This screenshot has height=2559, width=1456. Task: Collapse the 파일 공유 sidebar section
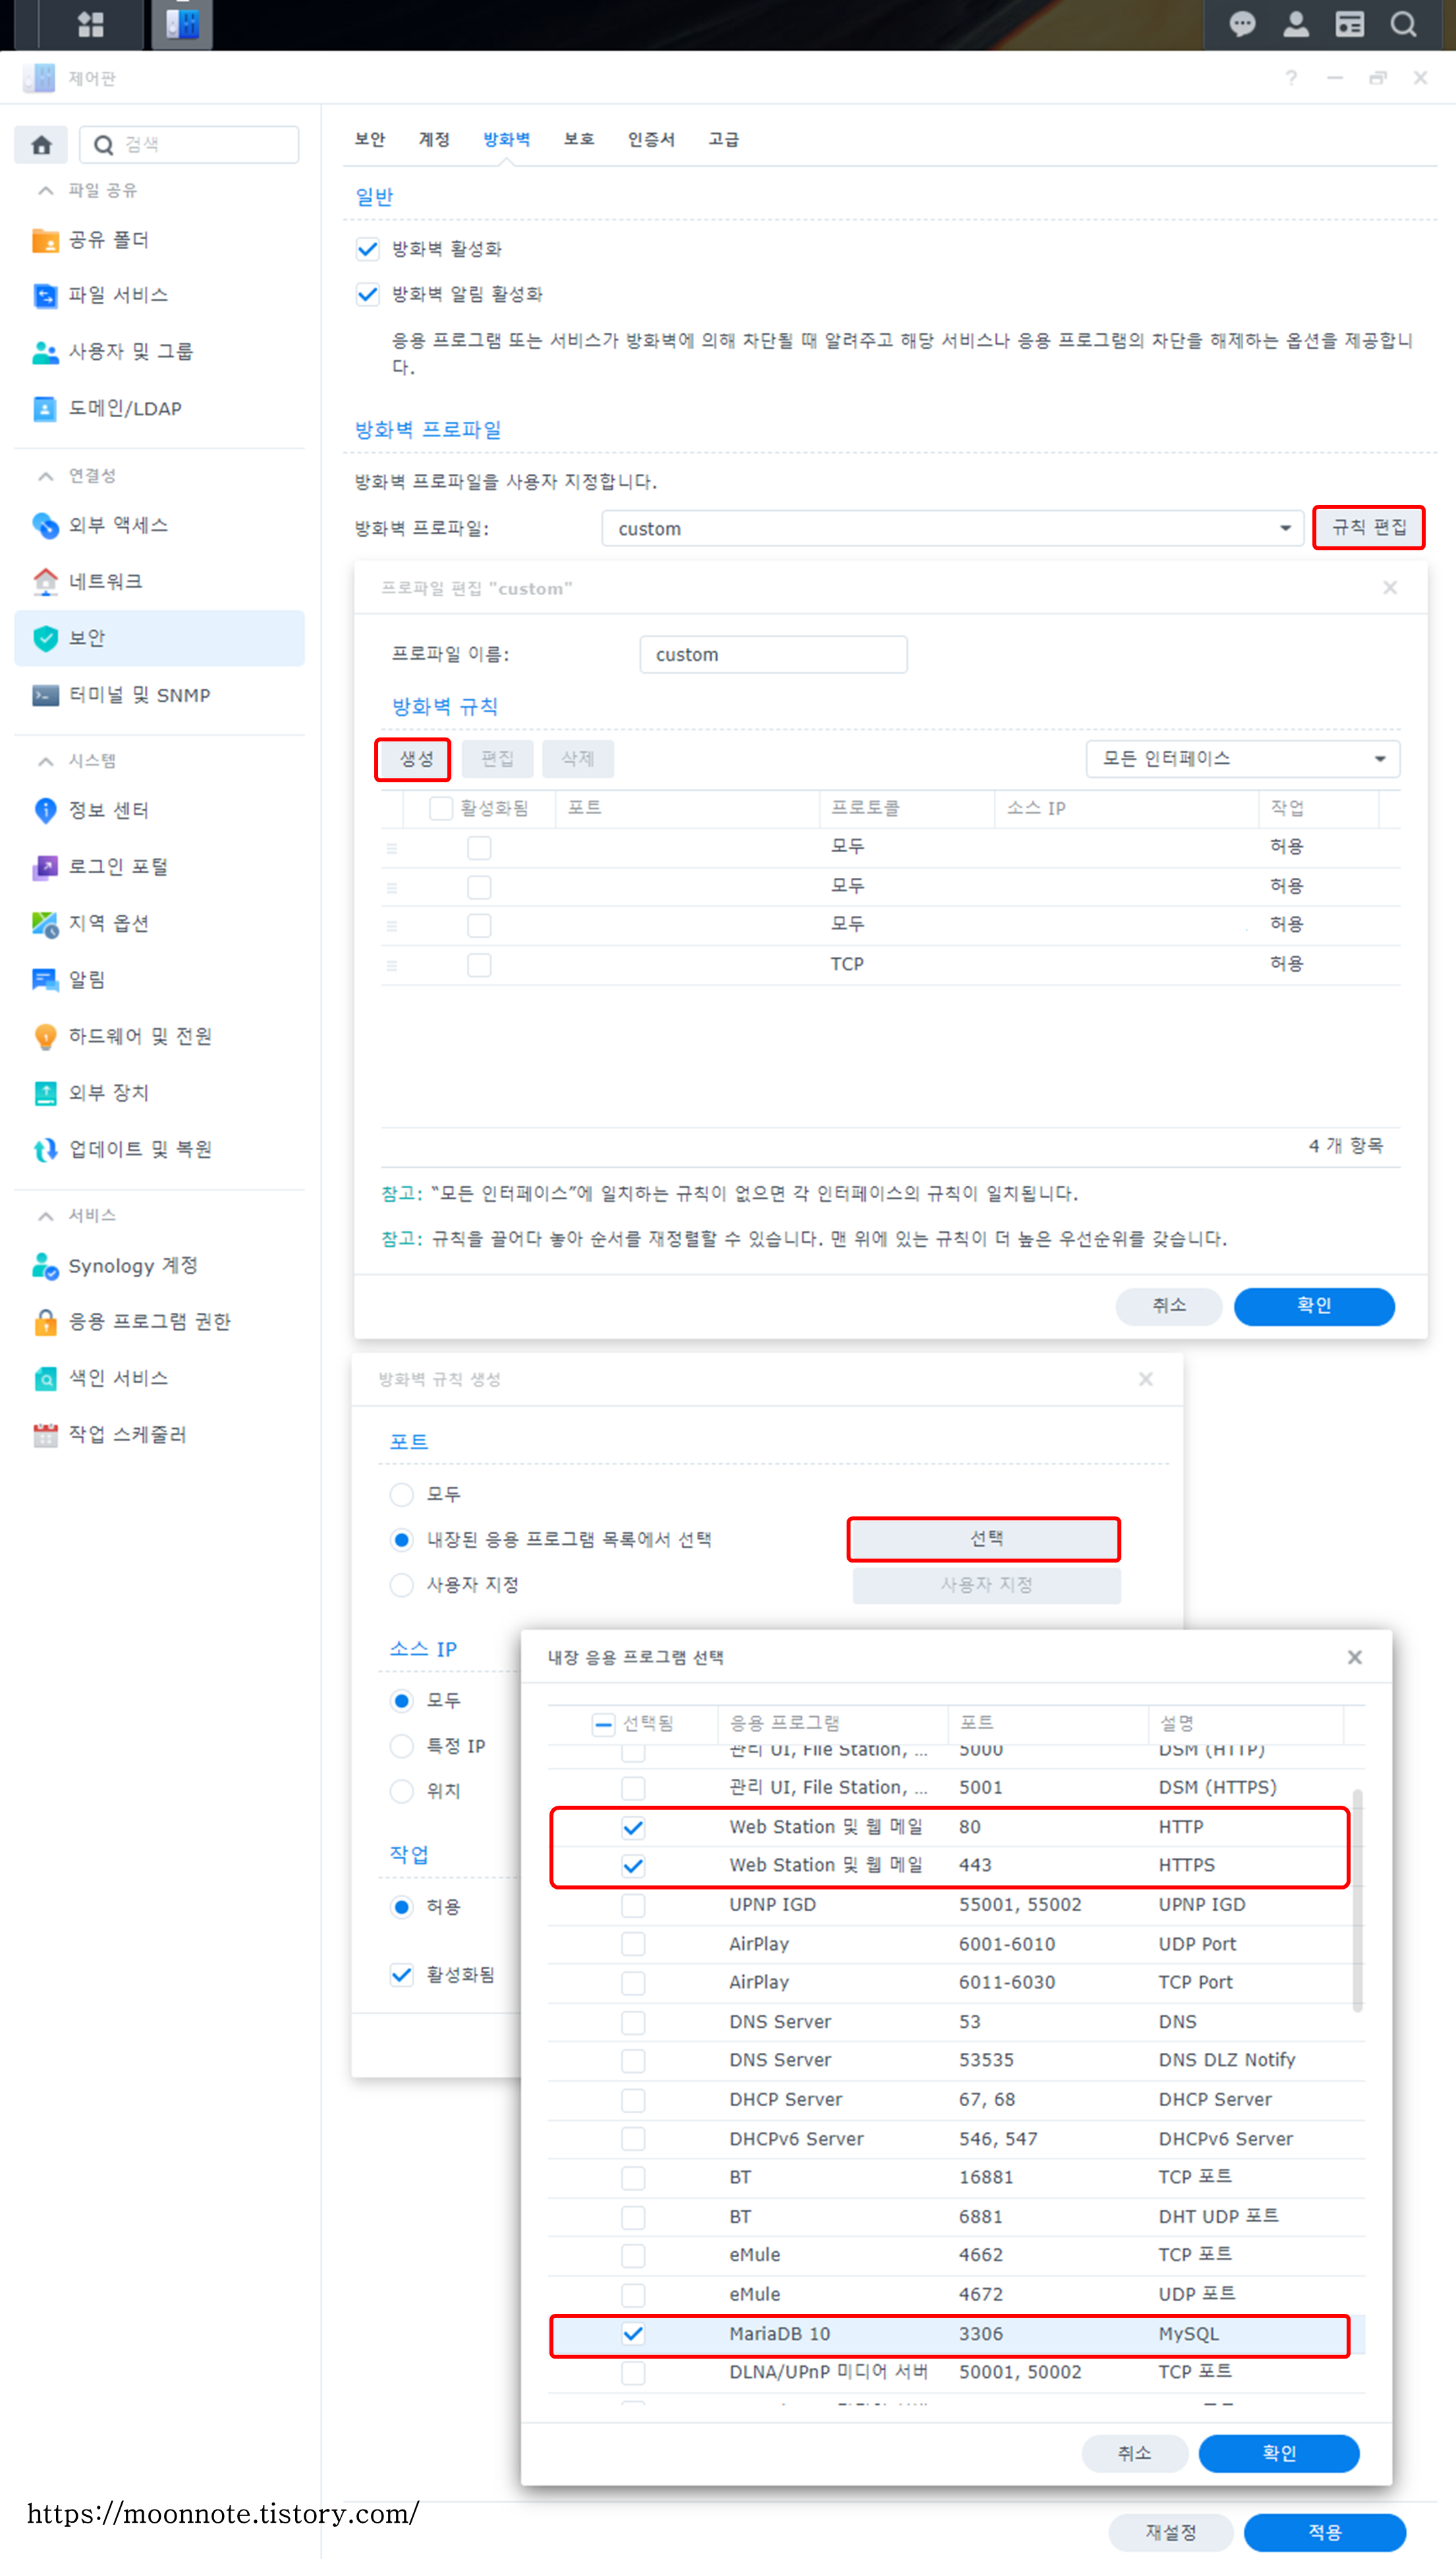[46, 190]
